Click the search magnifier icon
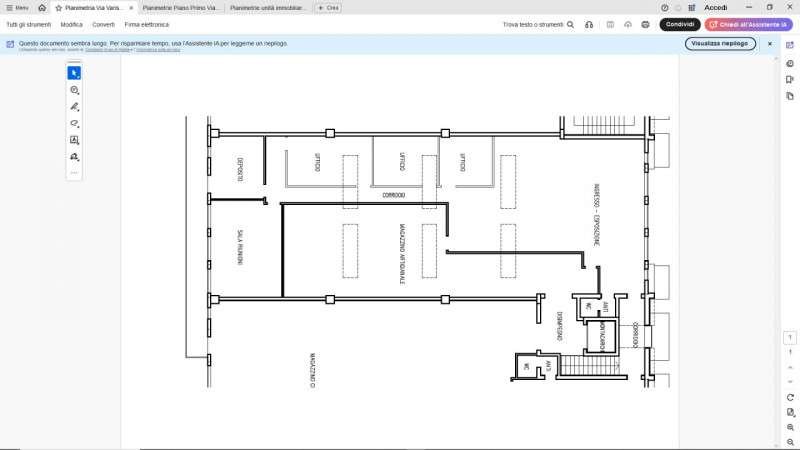 point(570,24)
